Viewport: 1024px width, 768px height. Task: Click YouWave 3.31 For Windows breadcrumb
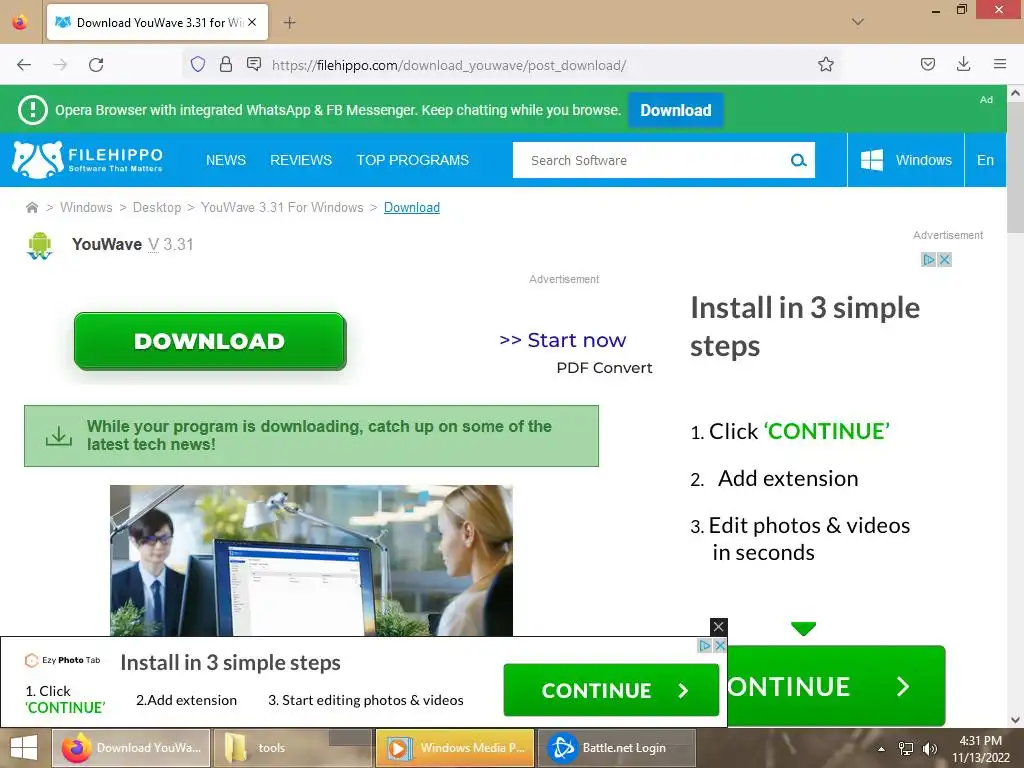point(282,208)
